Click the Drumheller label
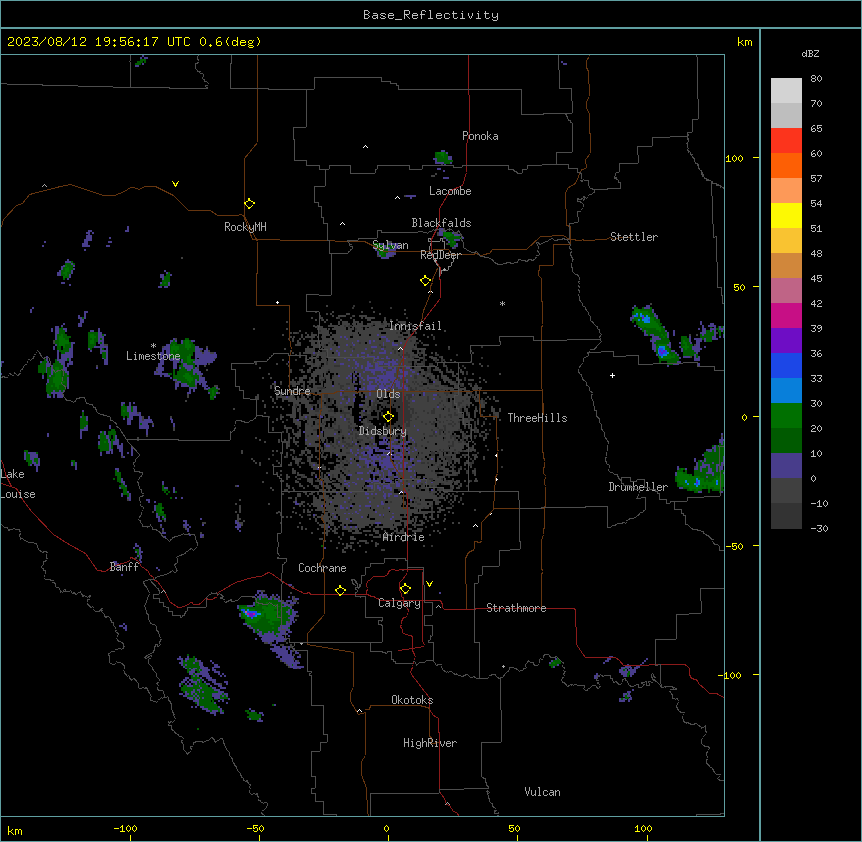Viewport: 862px width, 842px height. 638,487
